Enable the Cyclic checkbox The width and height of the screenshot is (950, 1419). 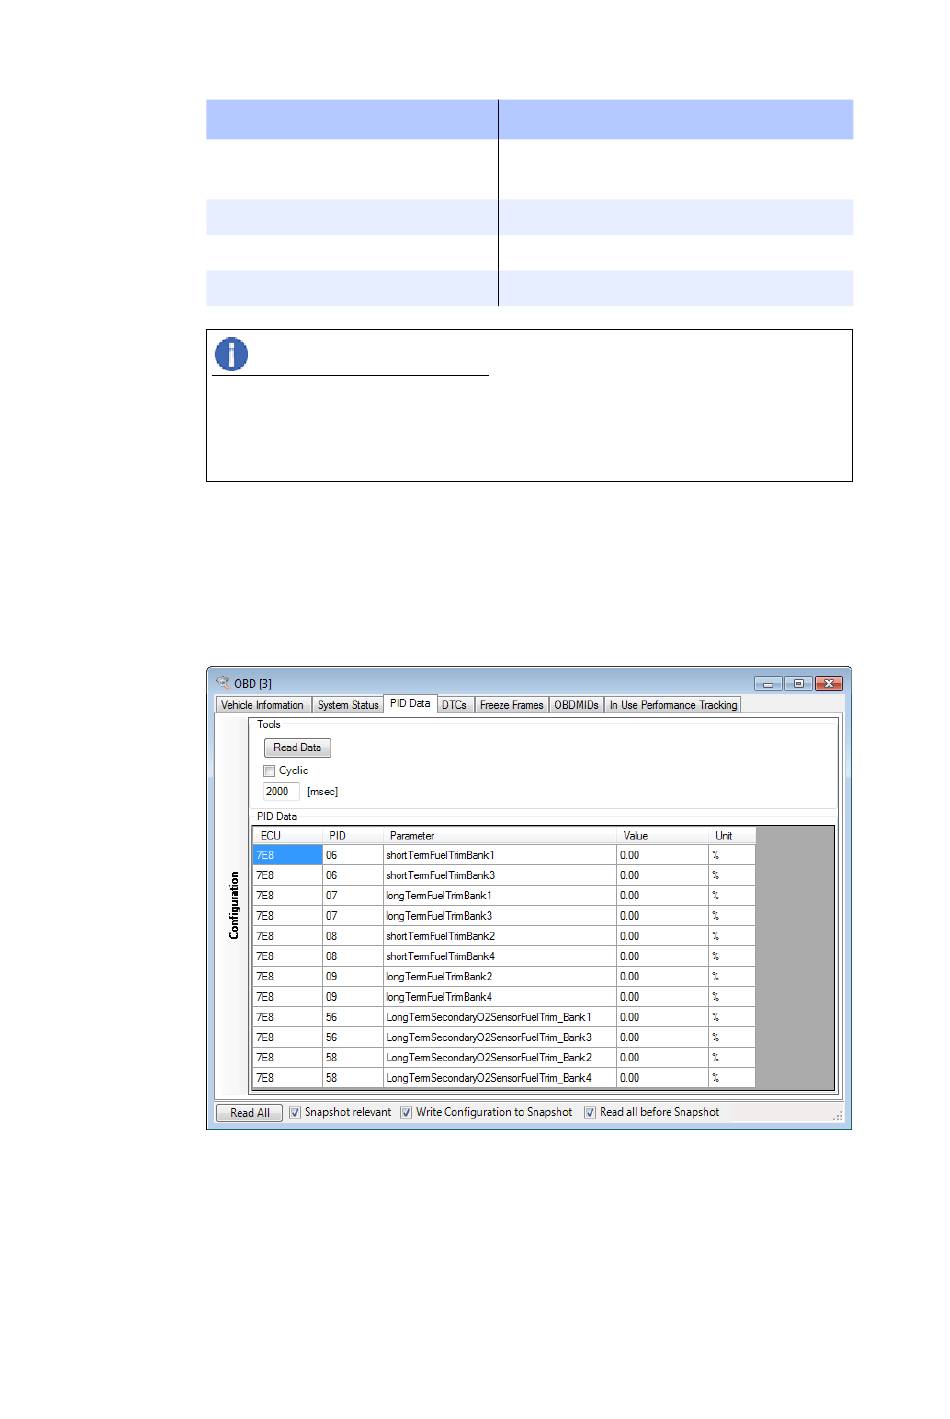tap(269, 771)
